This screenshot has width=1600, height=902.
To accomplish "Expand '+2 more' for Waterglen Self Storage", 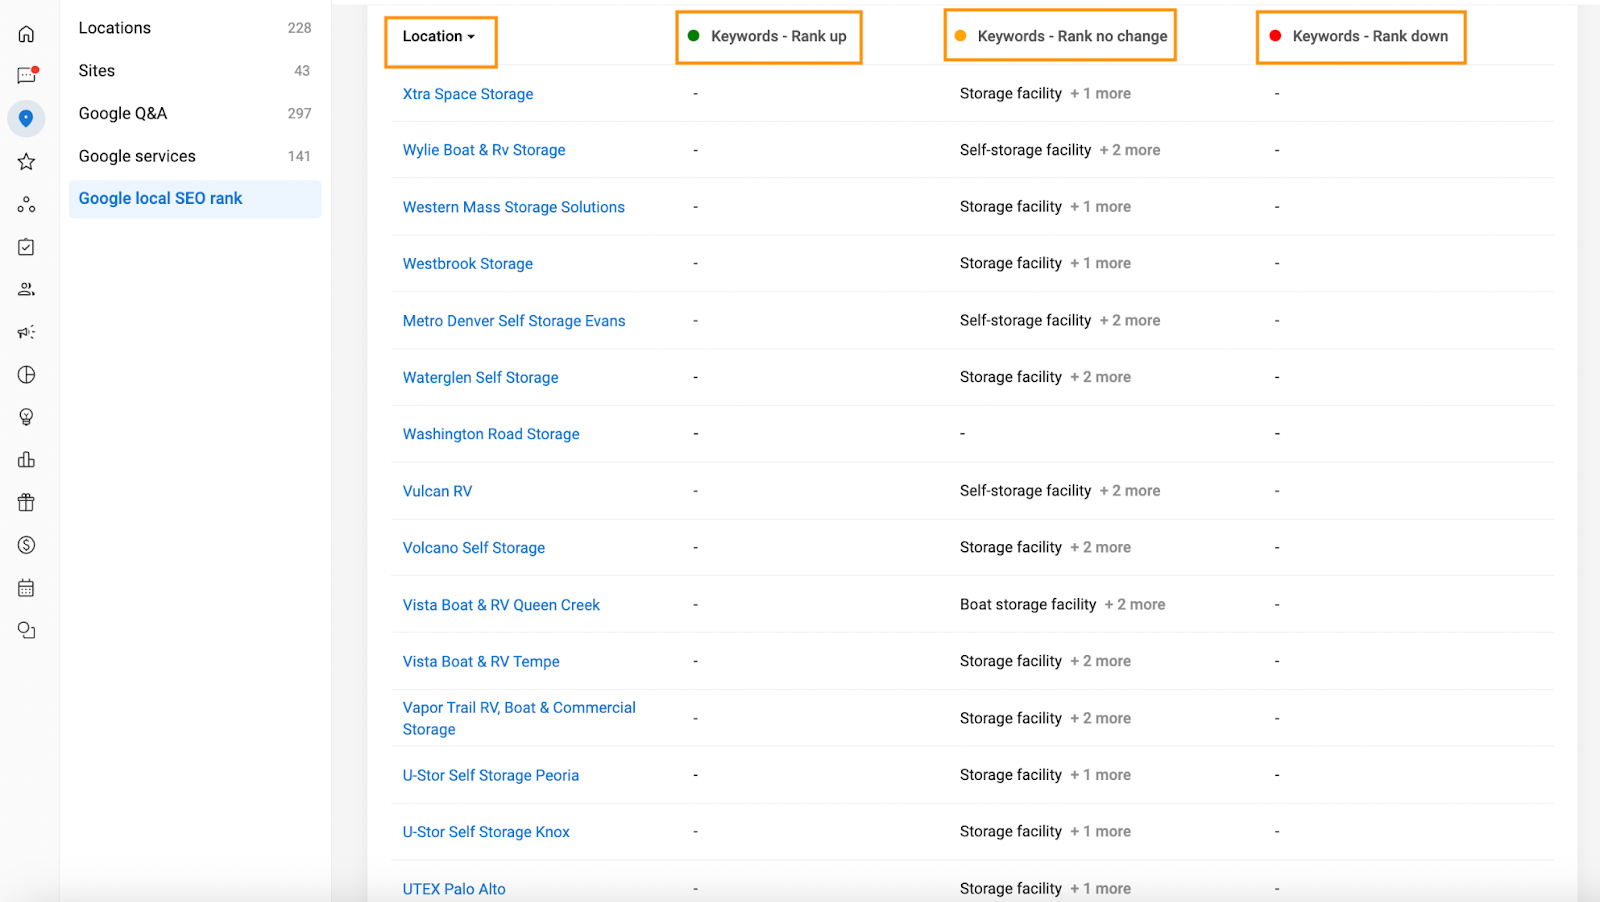I will [1101, 377].
